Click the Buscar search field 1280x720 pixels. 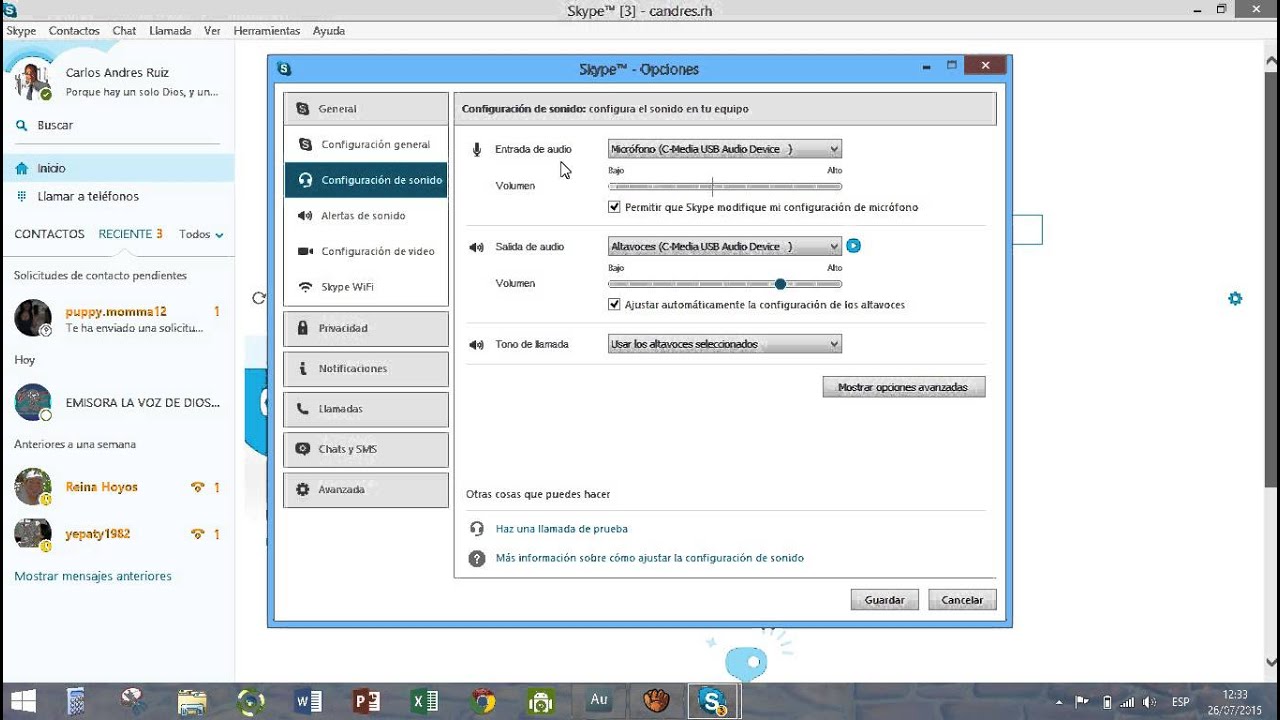(117, 125)
